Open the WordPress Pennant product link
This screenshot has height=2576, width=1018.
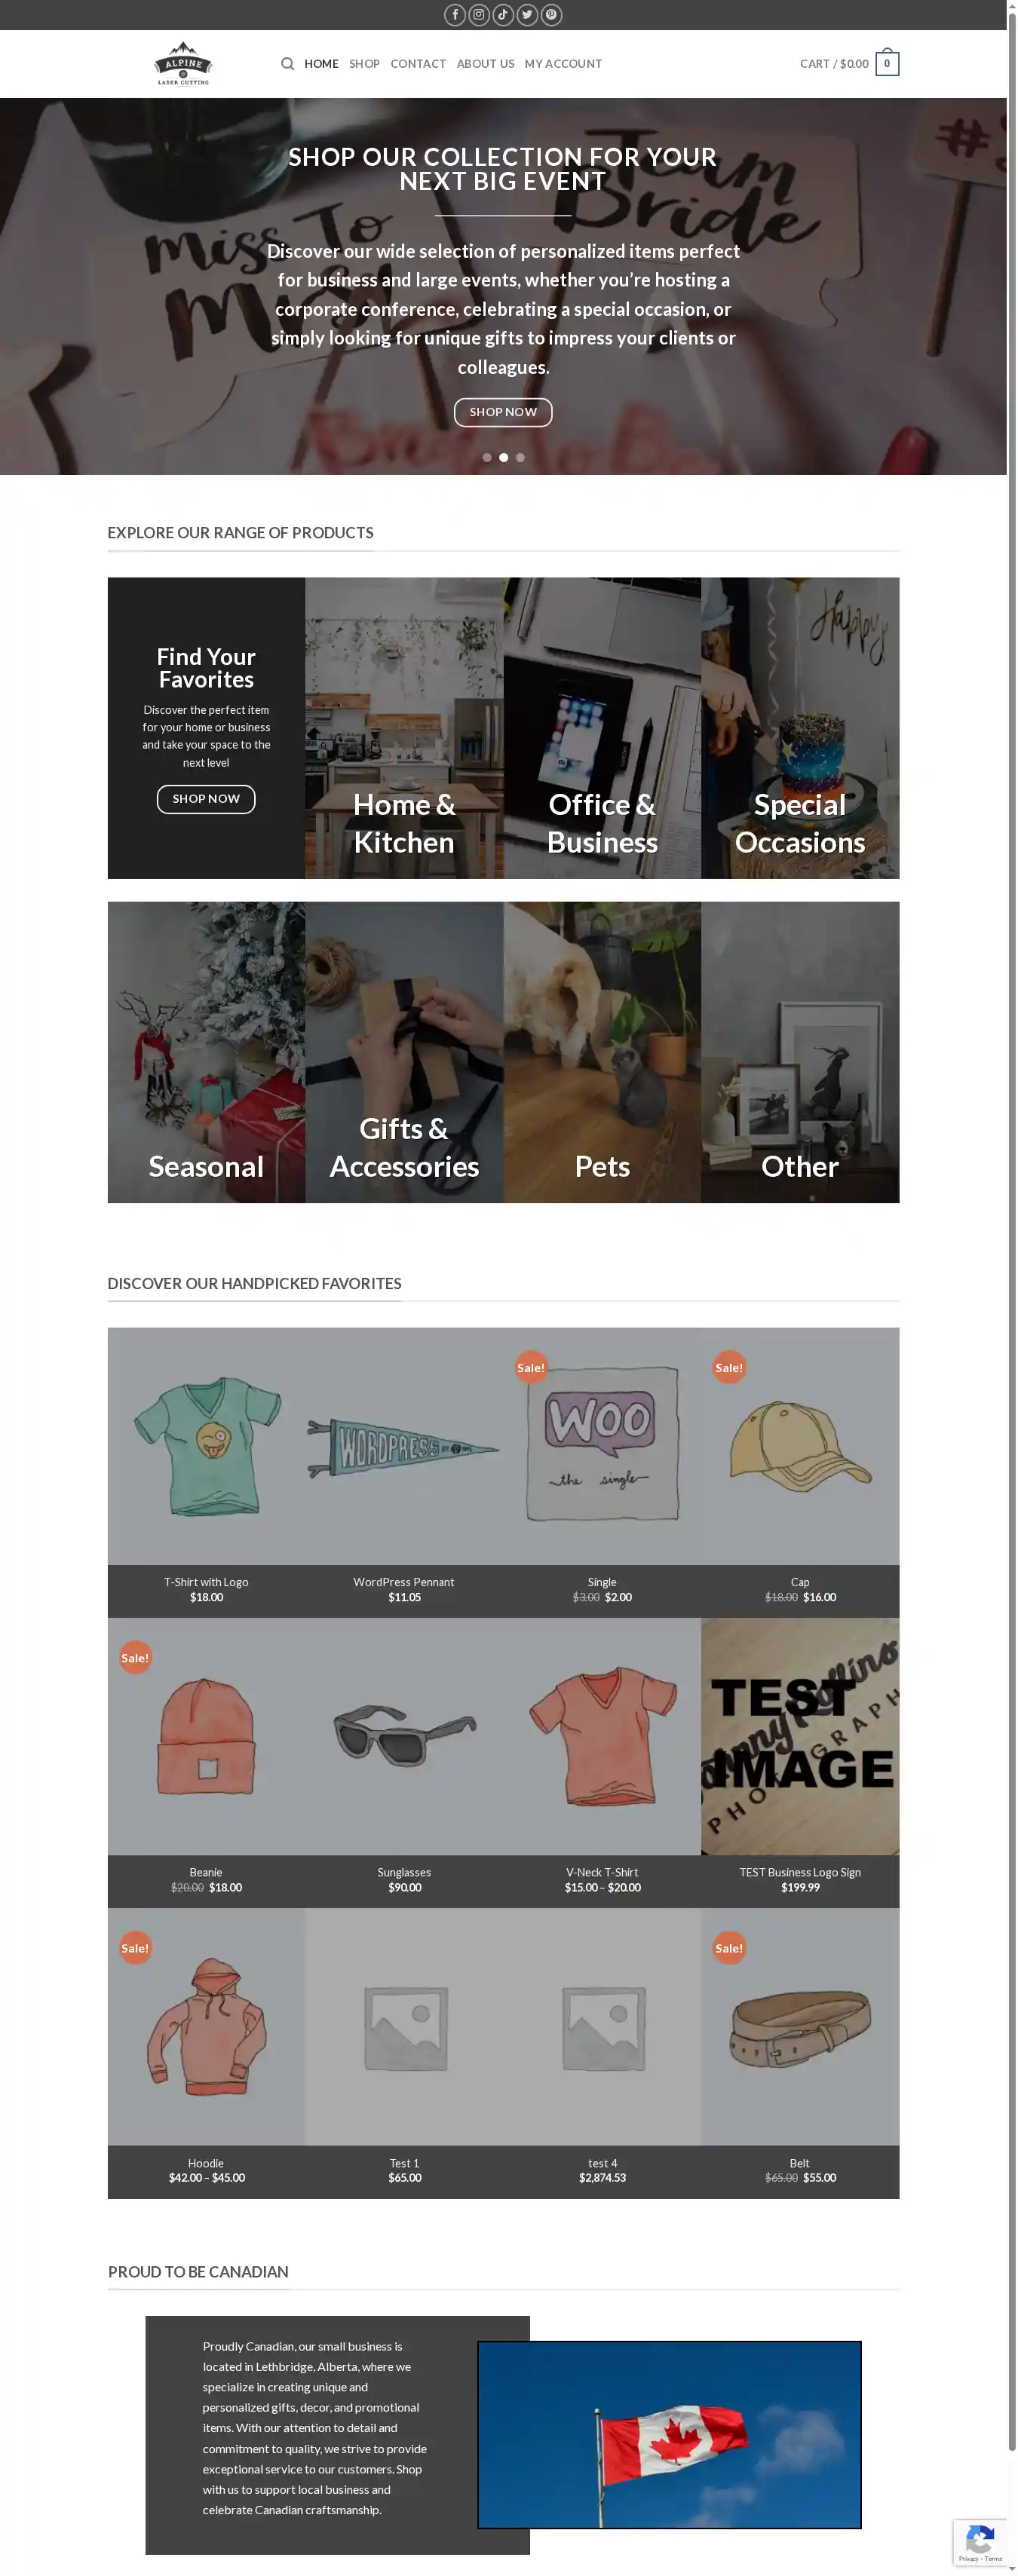pos(404,1582)
